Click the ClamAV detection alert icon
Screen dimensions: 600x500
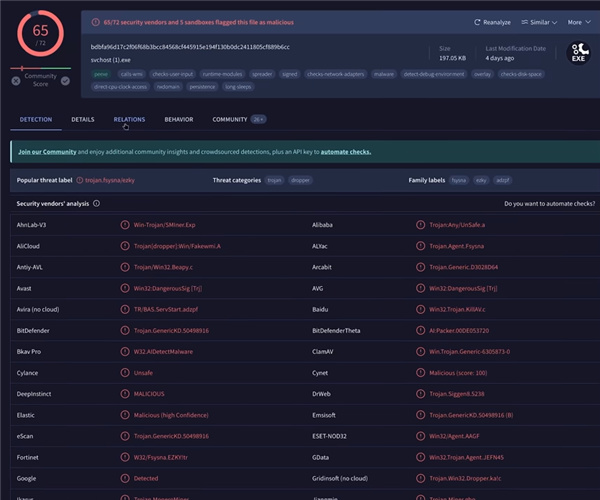tap(420, 351)
